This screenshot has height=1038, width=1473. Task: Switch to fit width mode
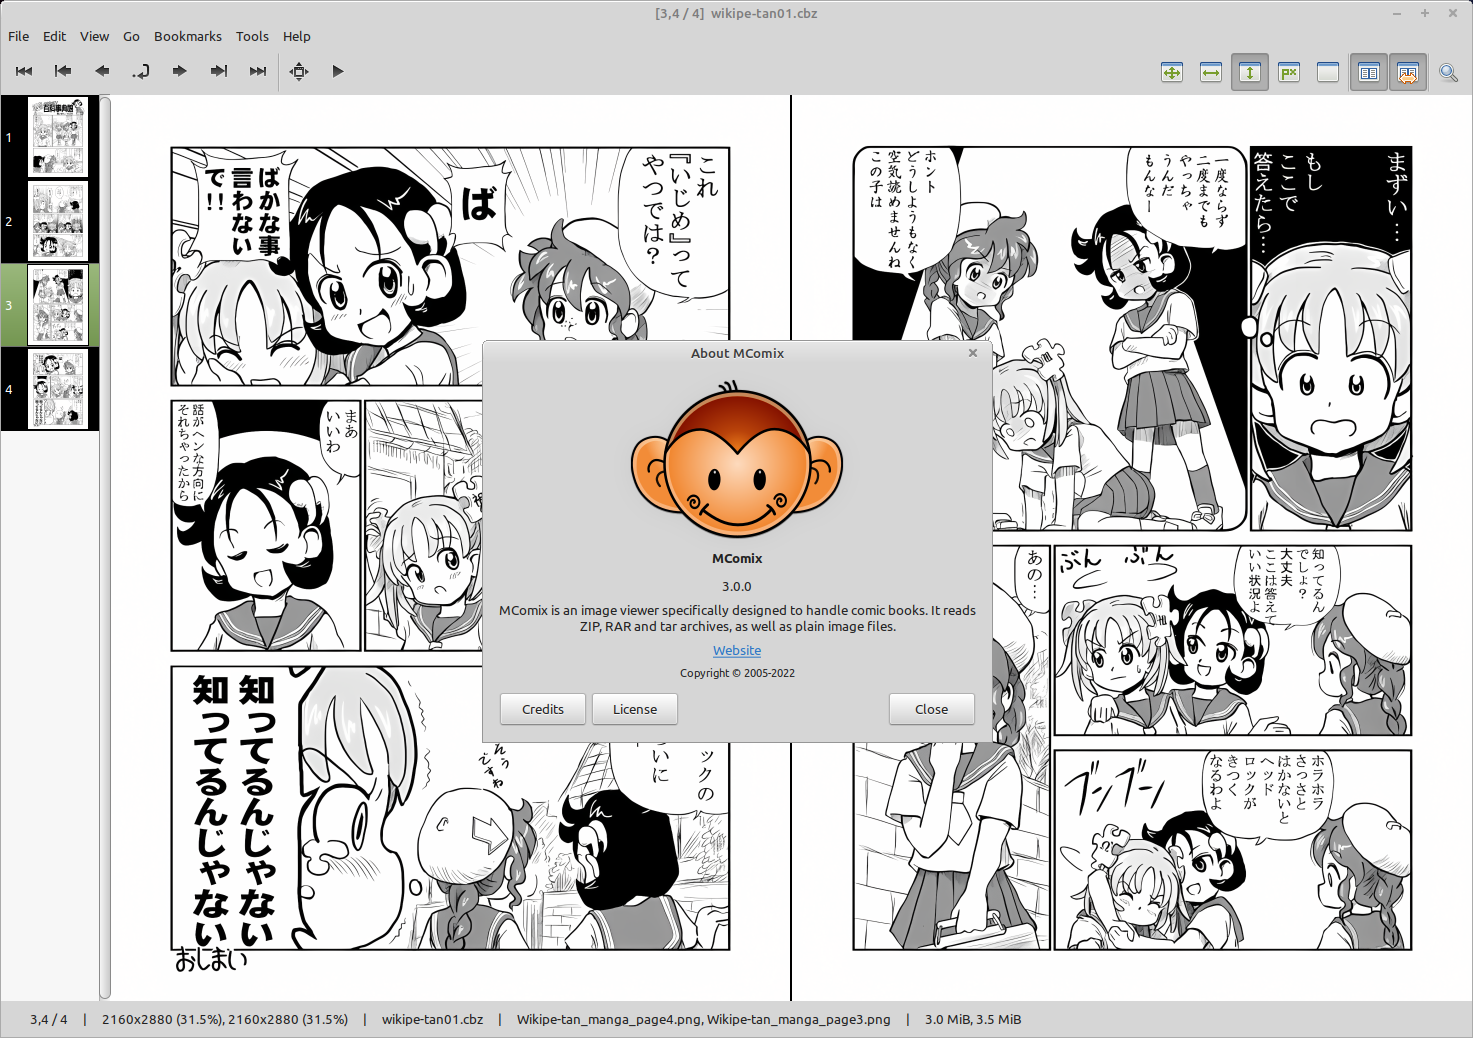[x=1211, y=72]
